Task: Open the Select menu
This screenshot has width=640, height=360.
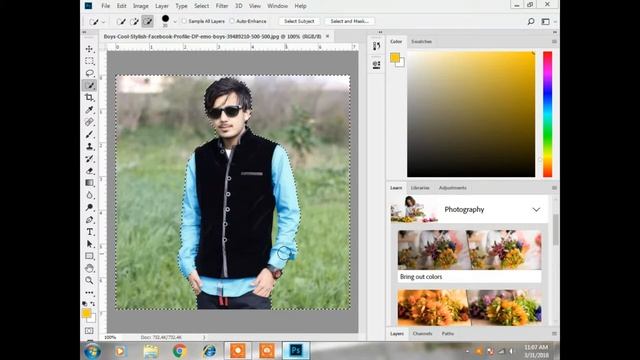Action: click(201, 6)
